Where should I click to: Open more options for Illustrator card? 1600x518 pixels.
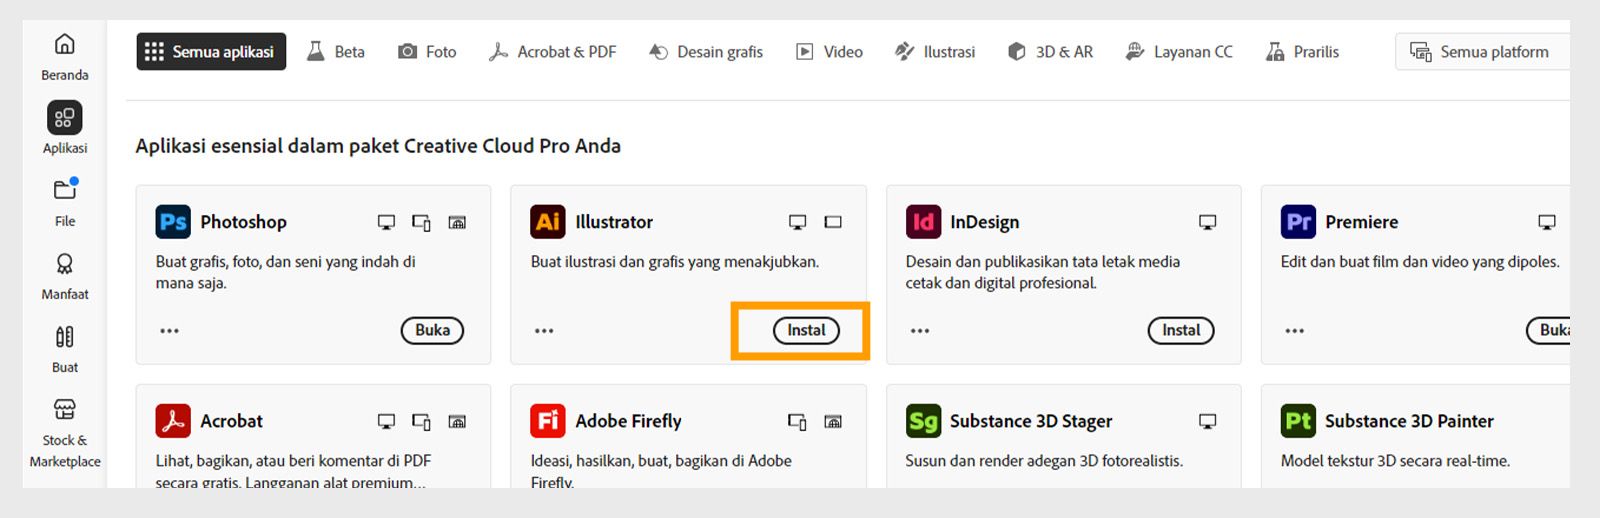coord(544,331)
